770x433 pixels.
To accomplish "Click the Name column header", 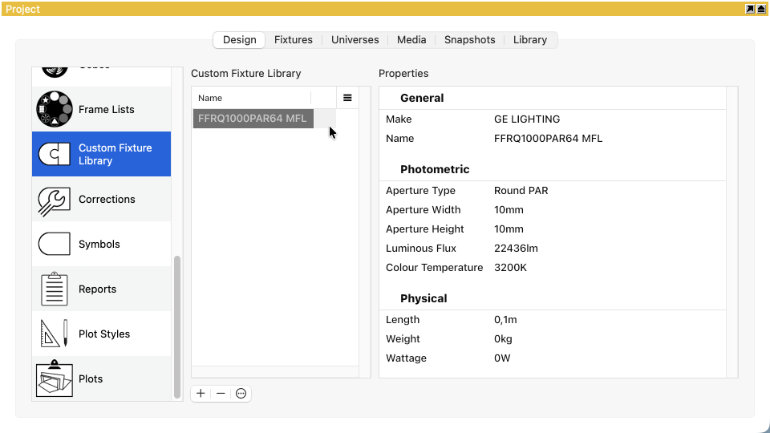I will coord(250,98).
